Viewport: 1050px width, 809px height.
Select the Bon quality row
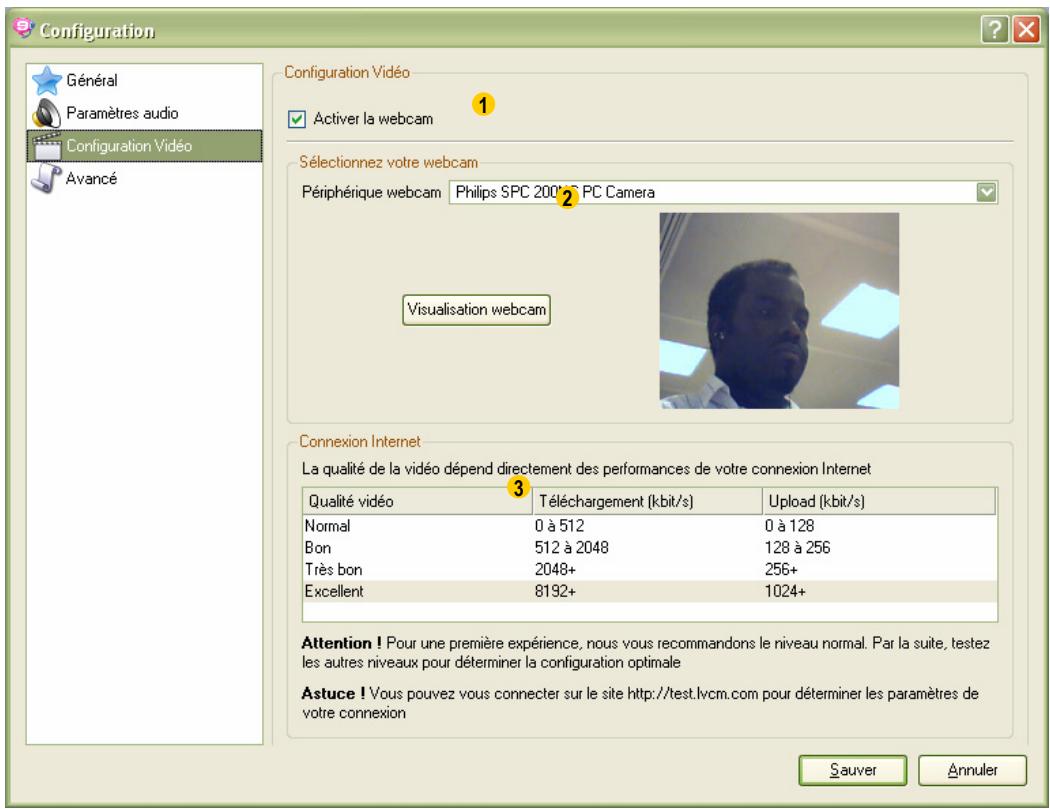(650, 548)
